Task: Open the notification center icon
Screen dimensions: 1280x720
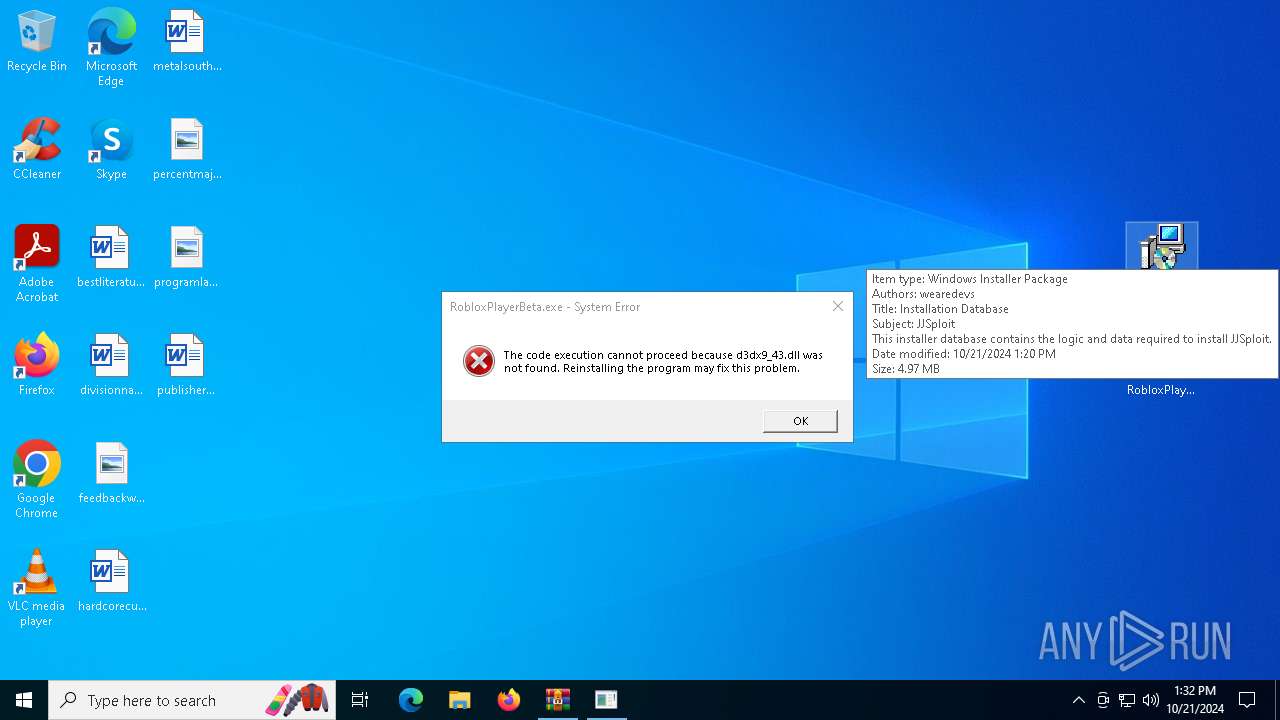Action: click(1247, 700)
